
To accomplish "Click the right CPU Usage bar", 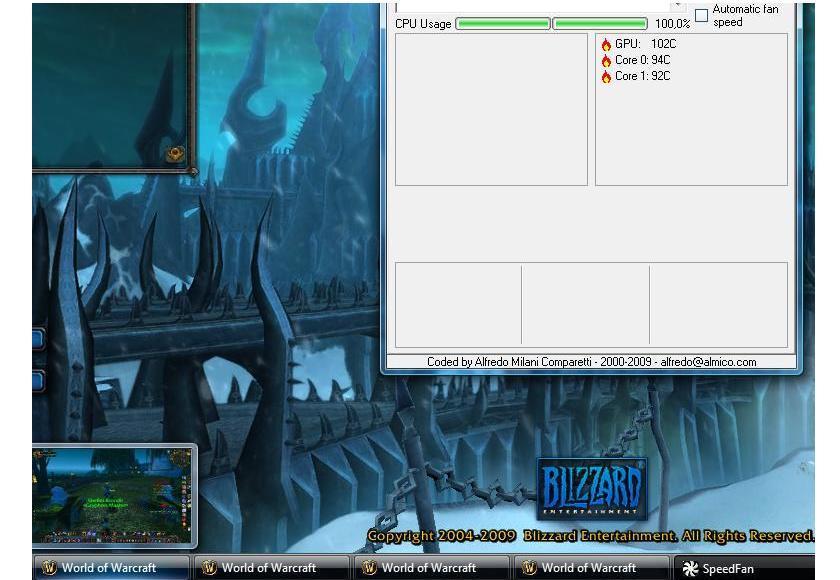I will click(600, 24).
